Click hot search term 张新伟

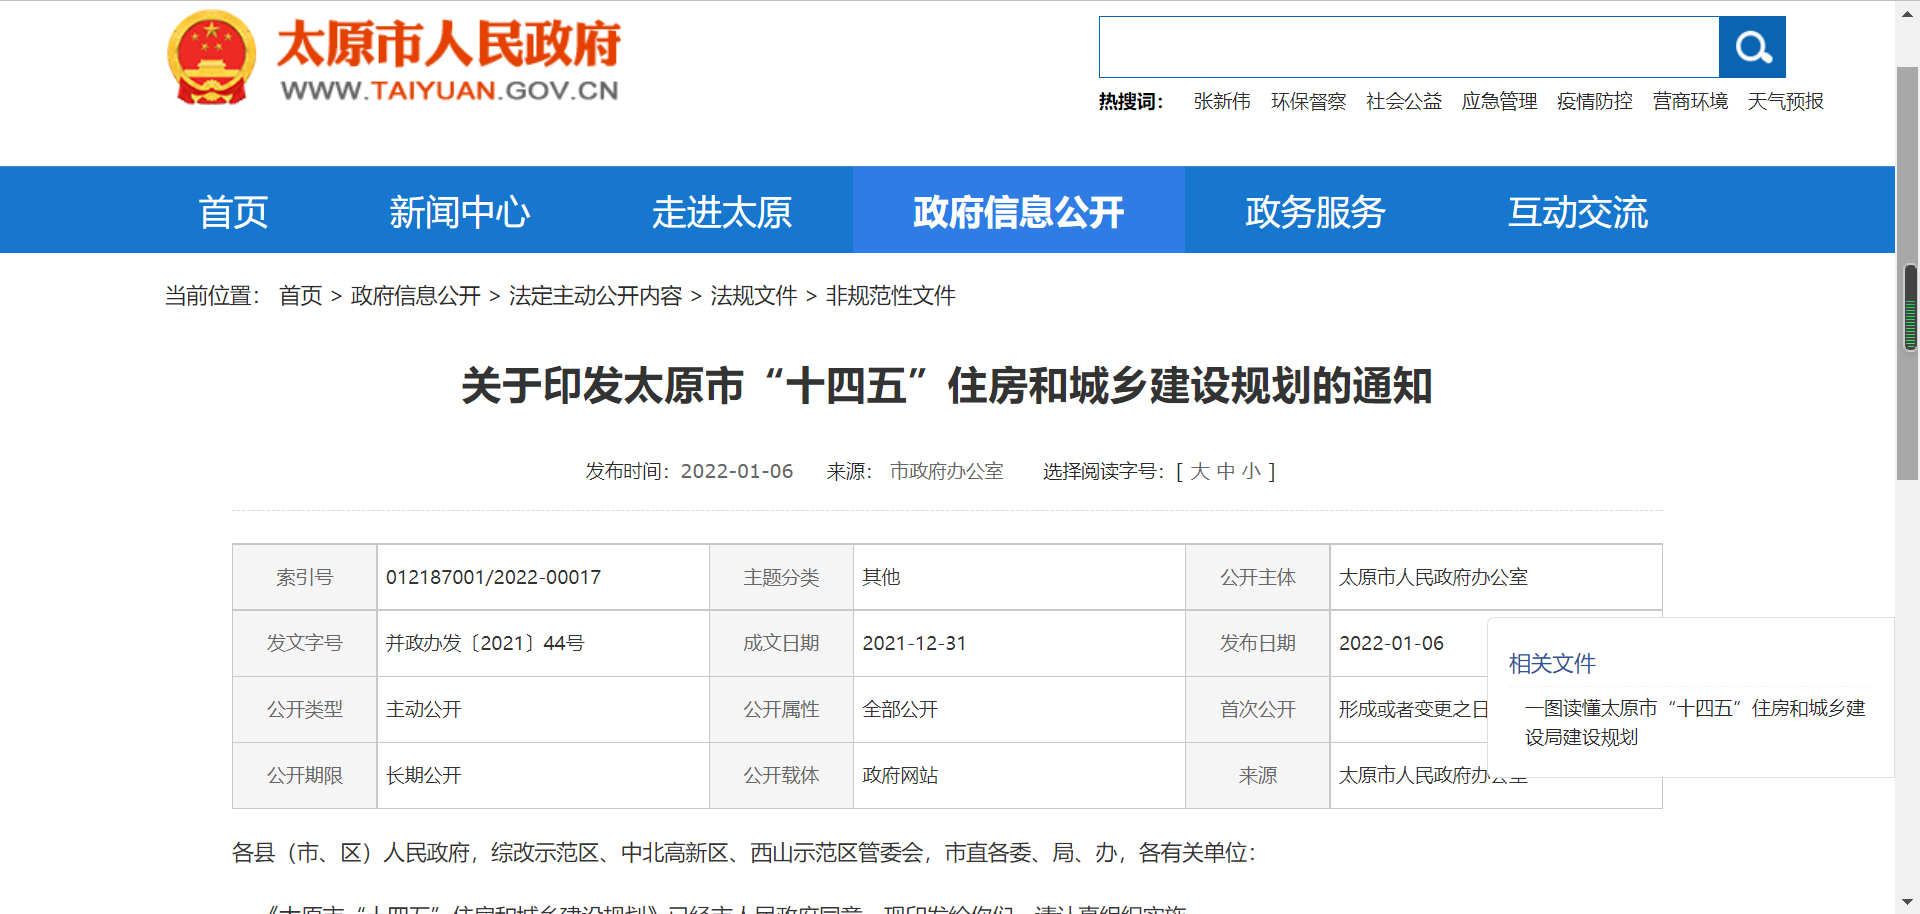[1221, 102]
